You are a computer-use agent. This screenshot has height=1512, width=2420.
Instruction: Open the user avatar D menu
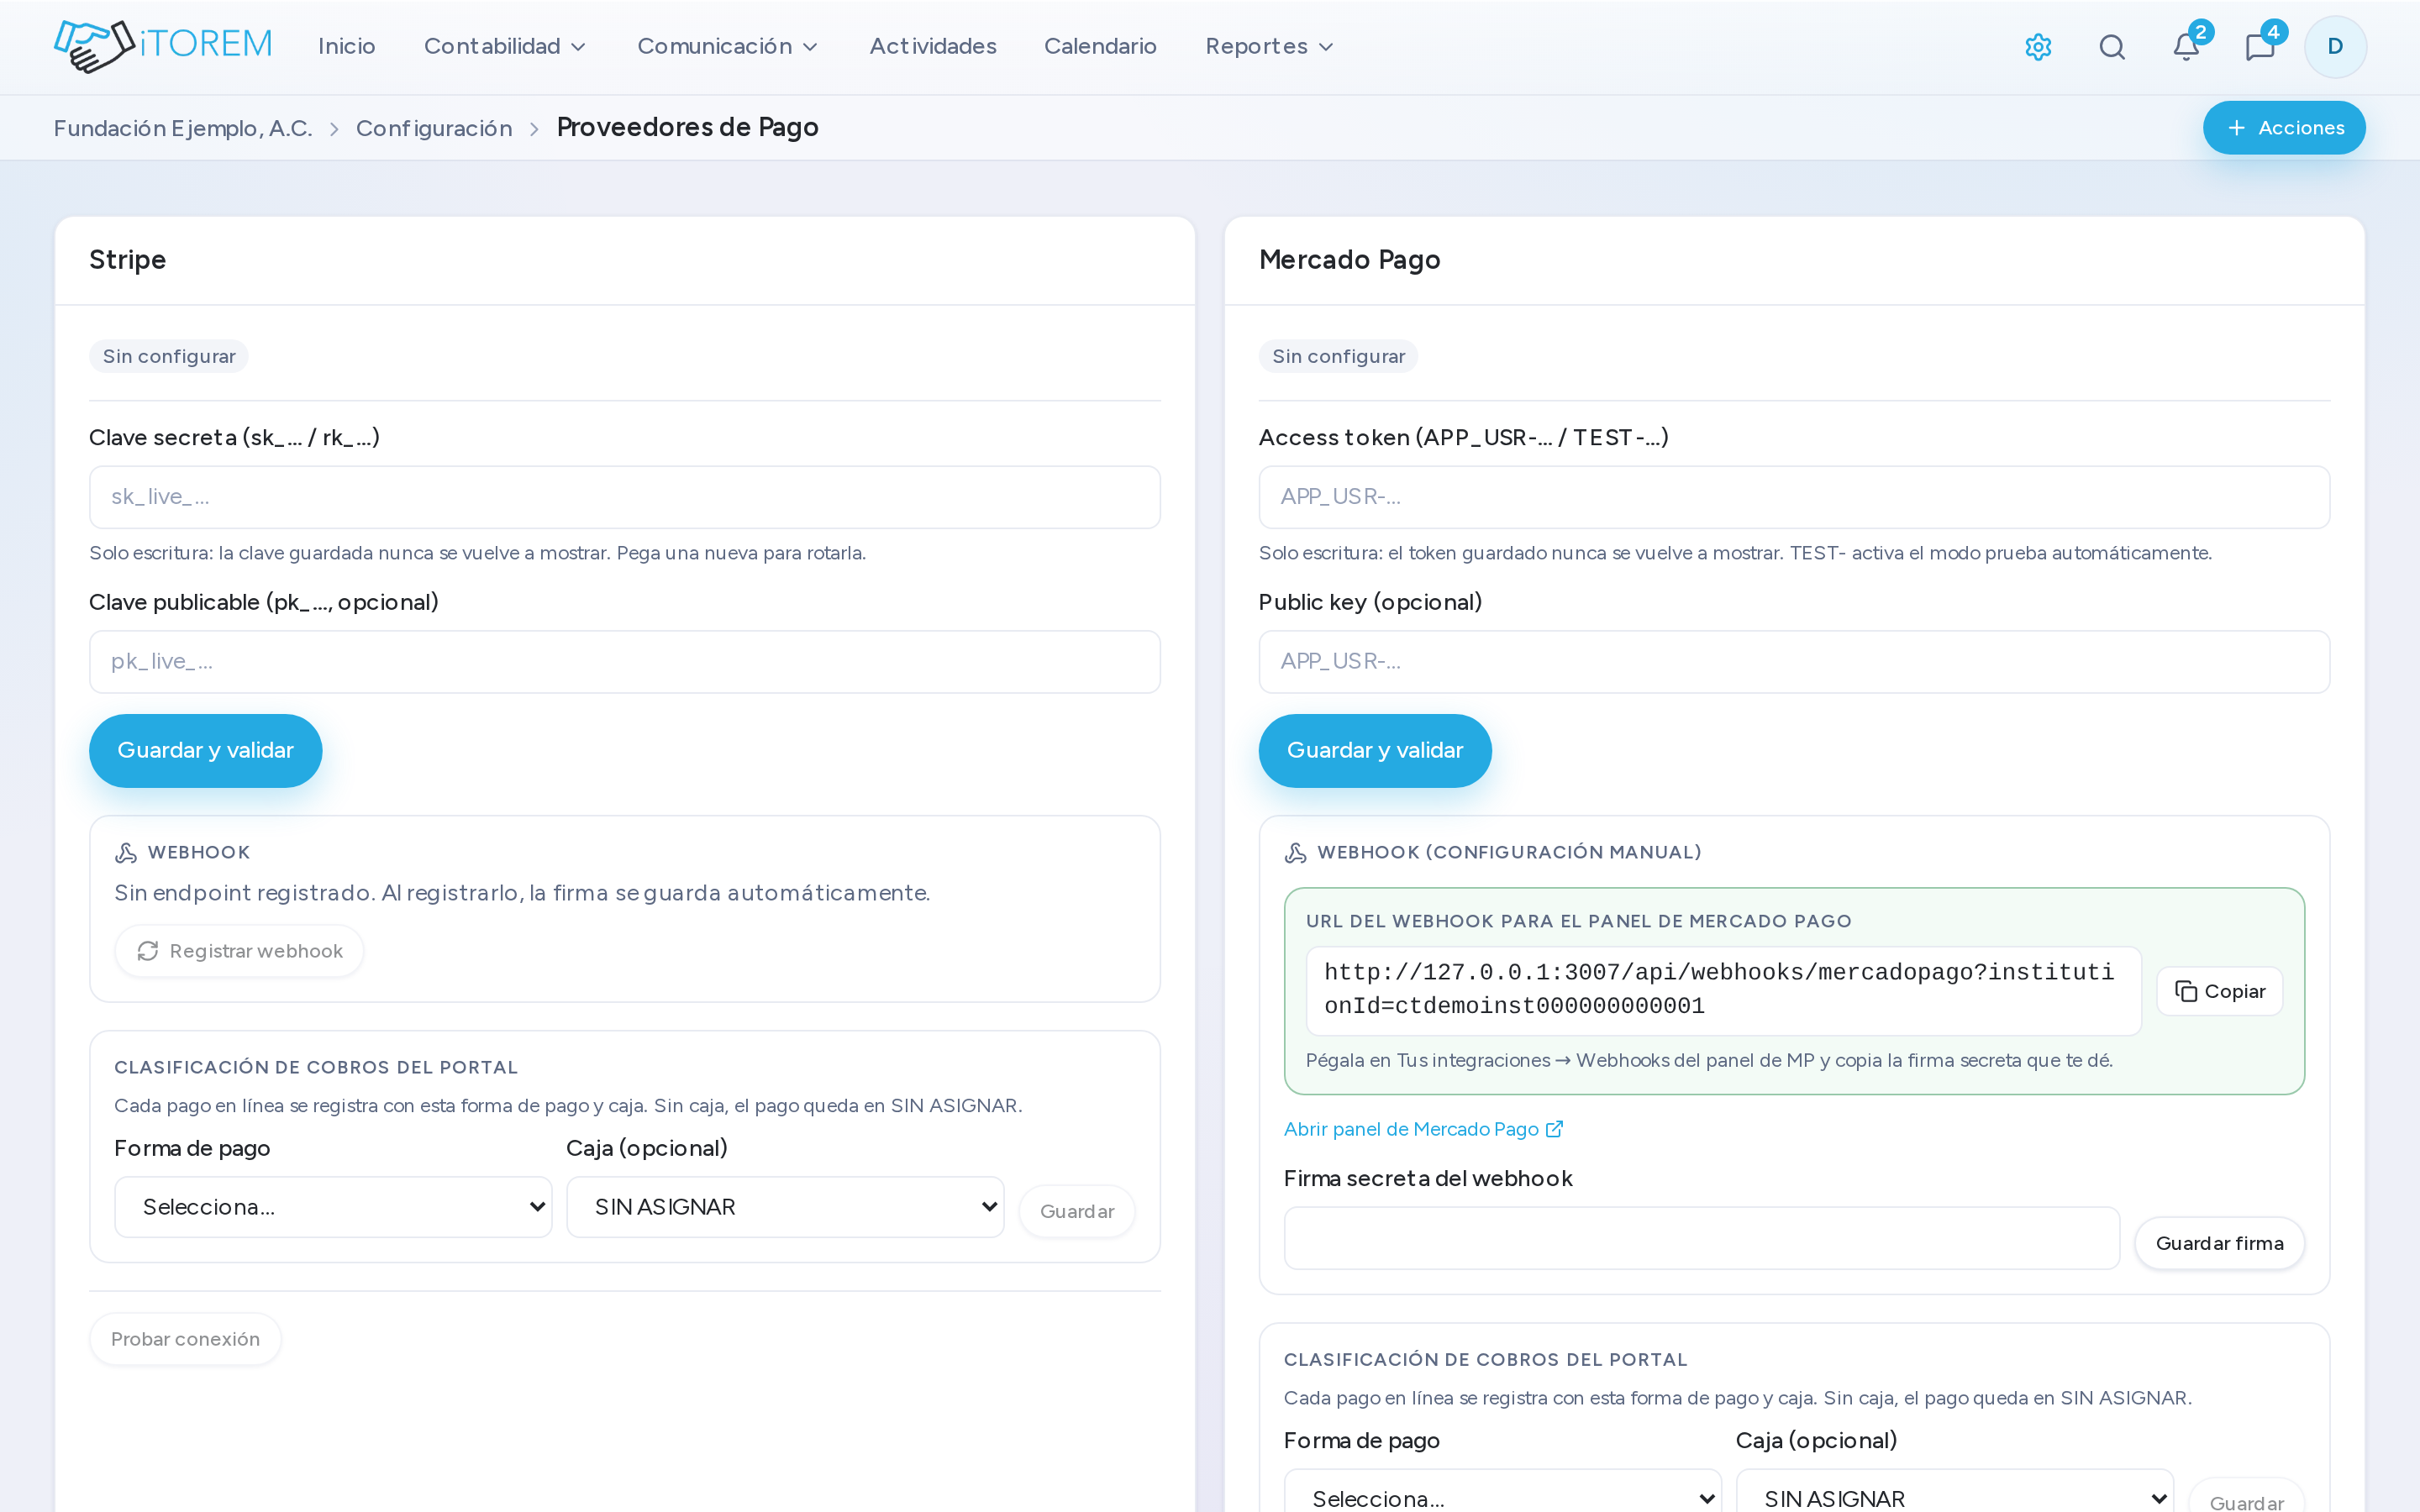2335,47
